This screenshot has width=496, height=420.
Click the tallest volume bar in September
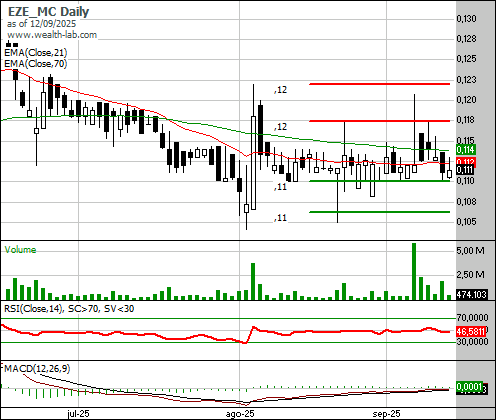tap(414, 271)
